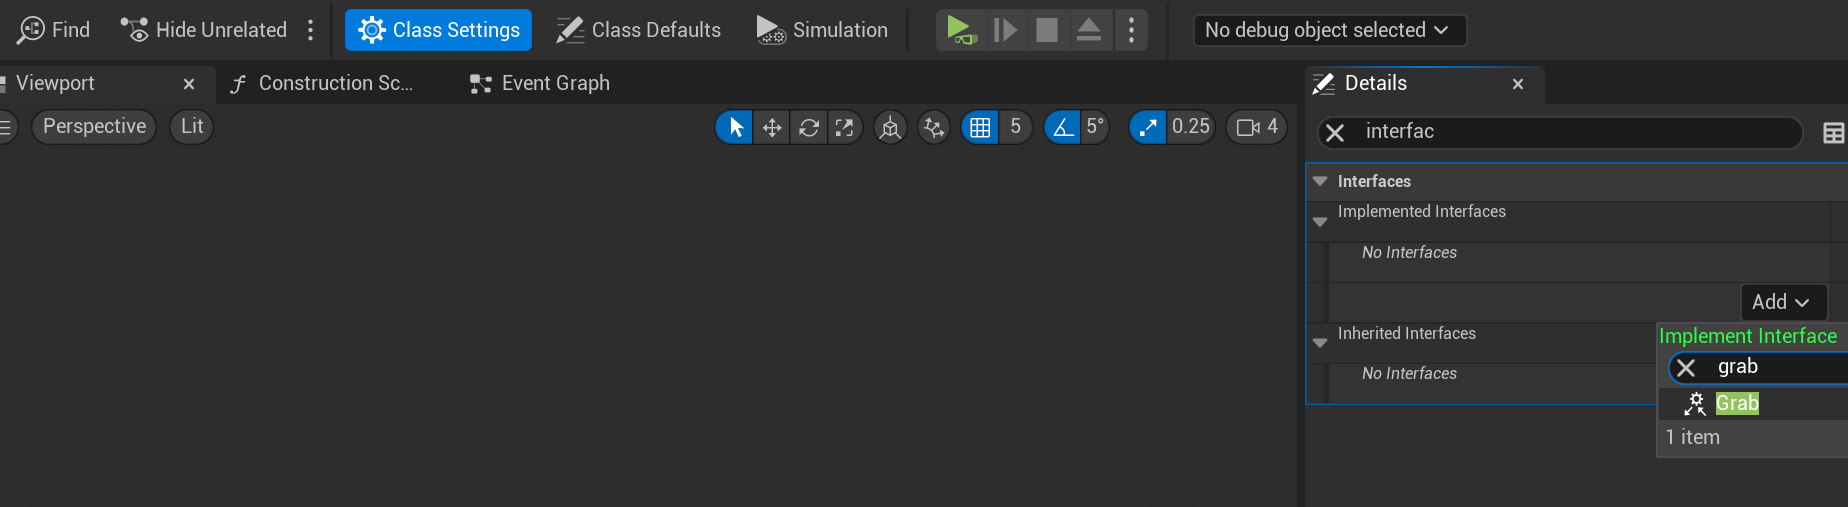Choose the Select objects cursor tool
The image size is (1848, 507).
pyautogui.click(x=735, y=127)
